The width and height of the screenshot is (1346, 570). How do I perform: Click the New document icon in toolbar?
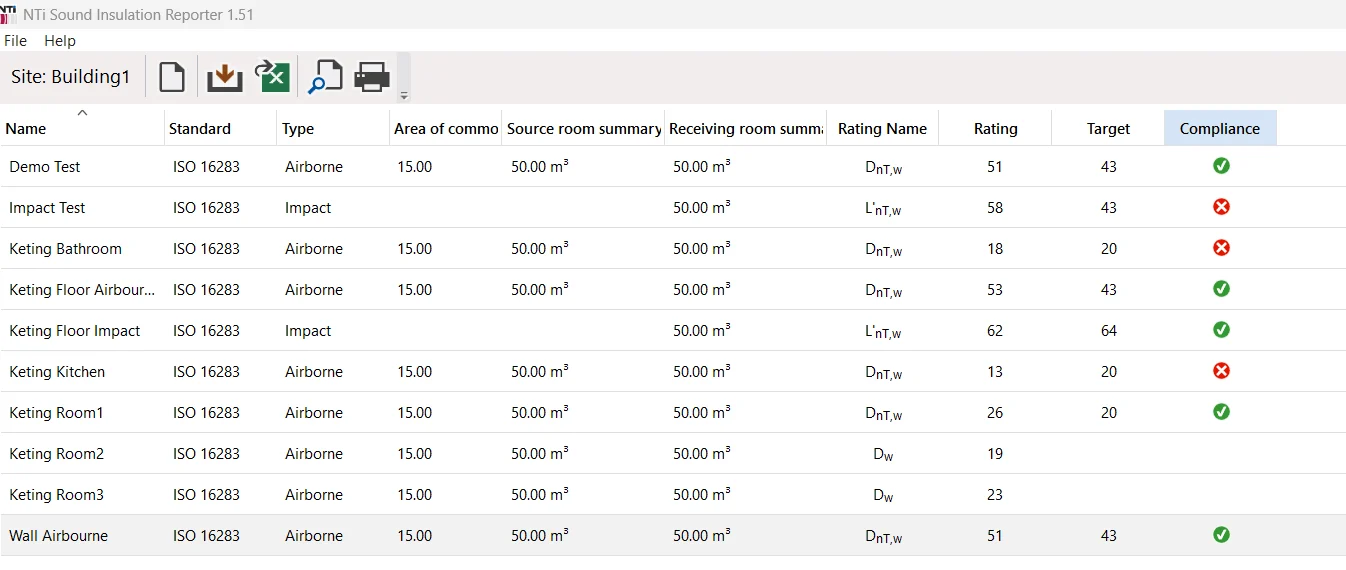click(172, 77)
